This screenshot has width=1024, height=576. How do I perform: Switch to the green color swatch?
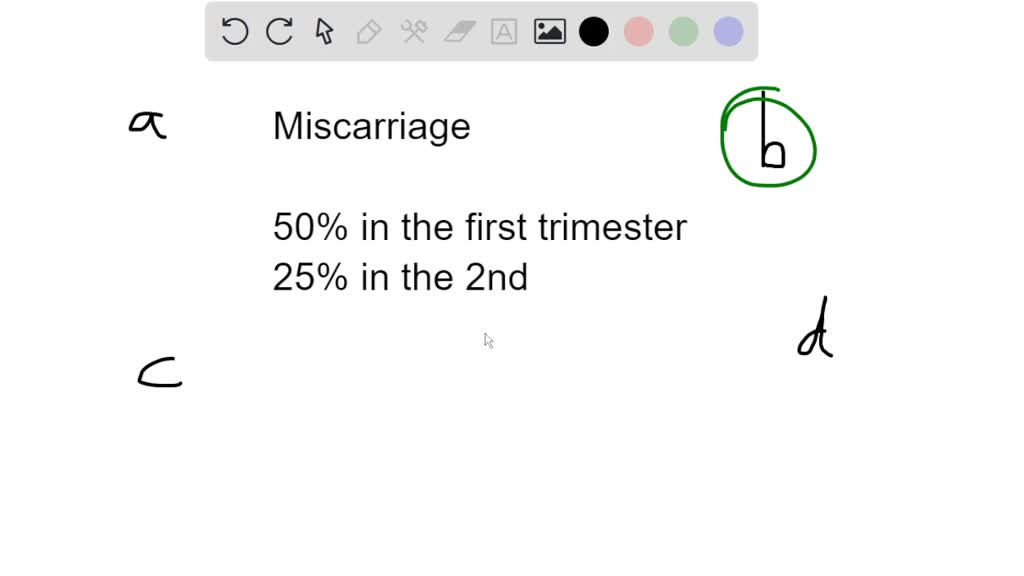coord(683,32)
